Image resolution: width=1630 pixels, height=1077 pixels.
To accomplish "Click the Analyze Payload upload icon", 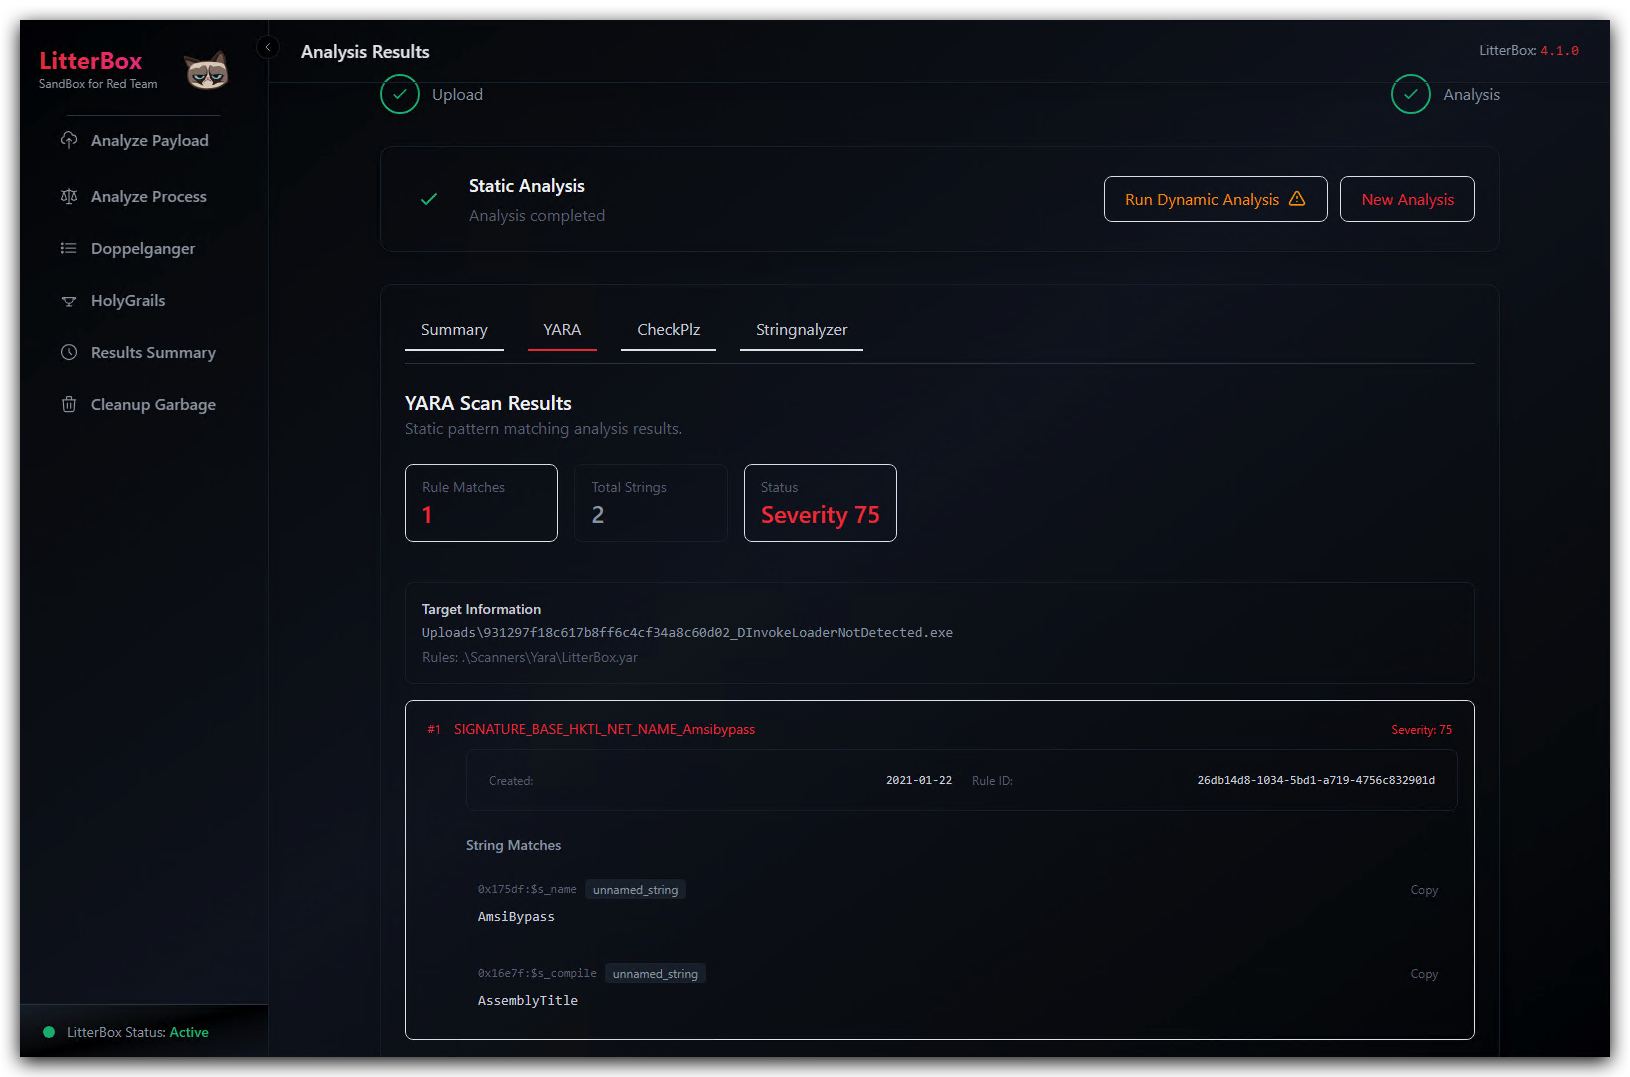I will tap(69, 140).
